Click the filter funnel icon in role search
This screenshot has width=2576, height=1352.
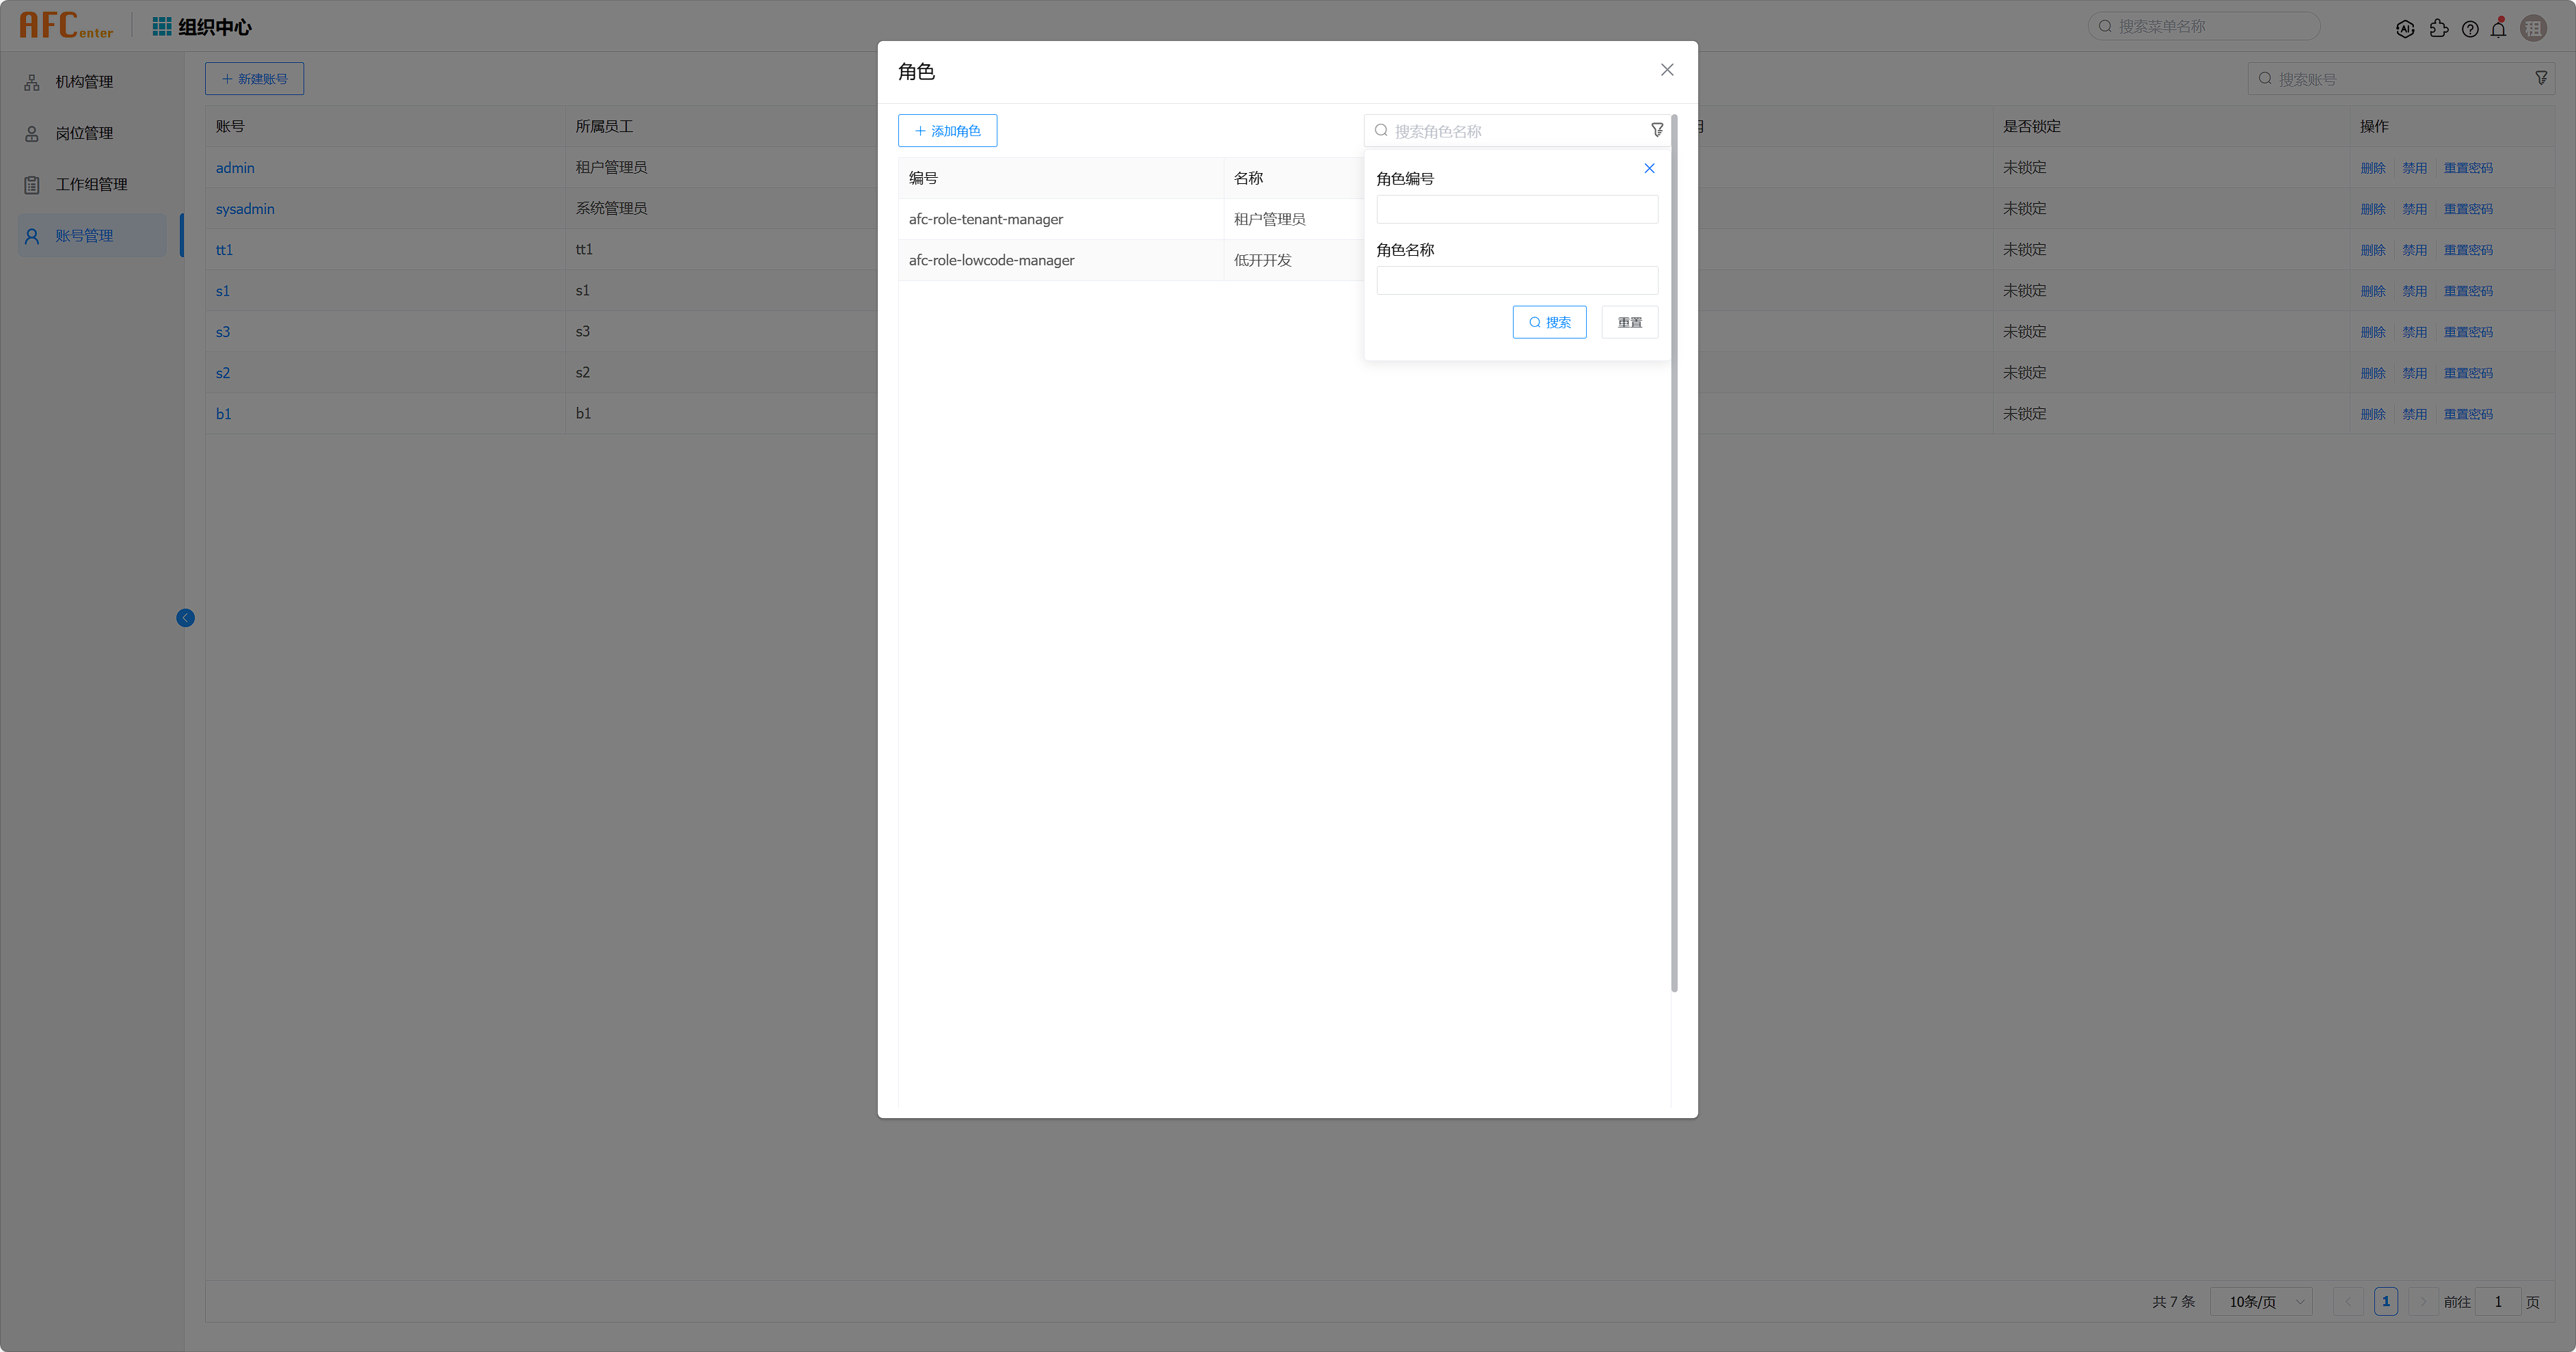(x=1657, y=130)
